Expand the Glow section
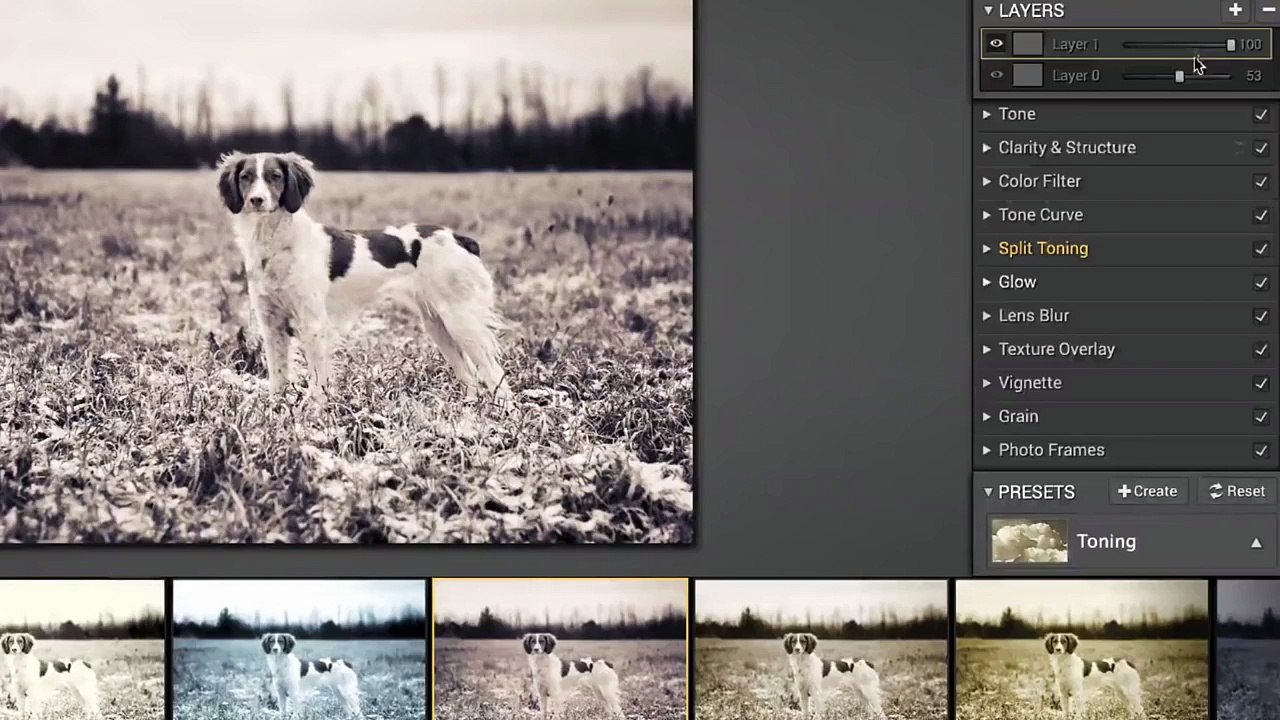 [987, 282]
